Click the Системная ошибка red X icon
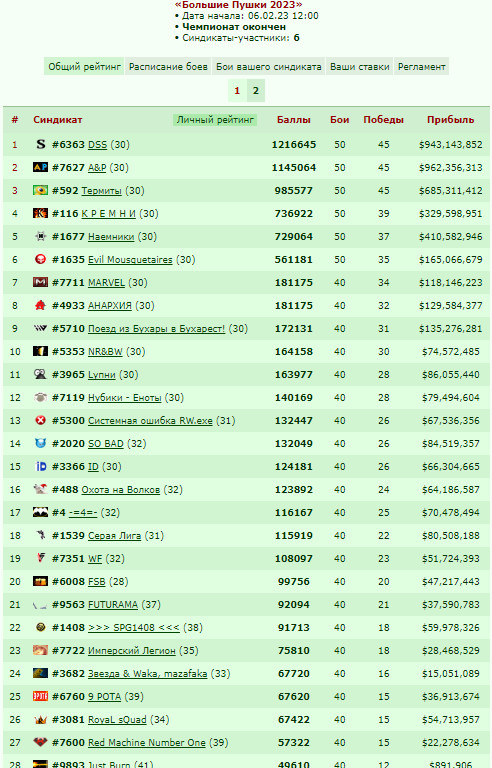 pos(41,421)
